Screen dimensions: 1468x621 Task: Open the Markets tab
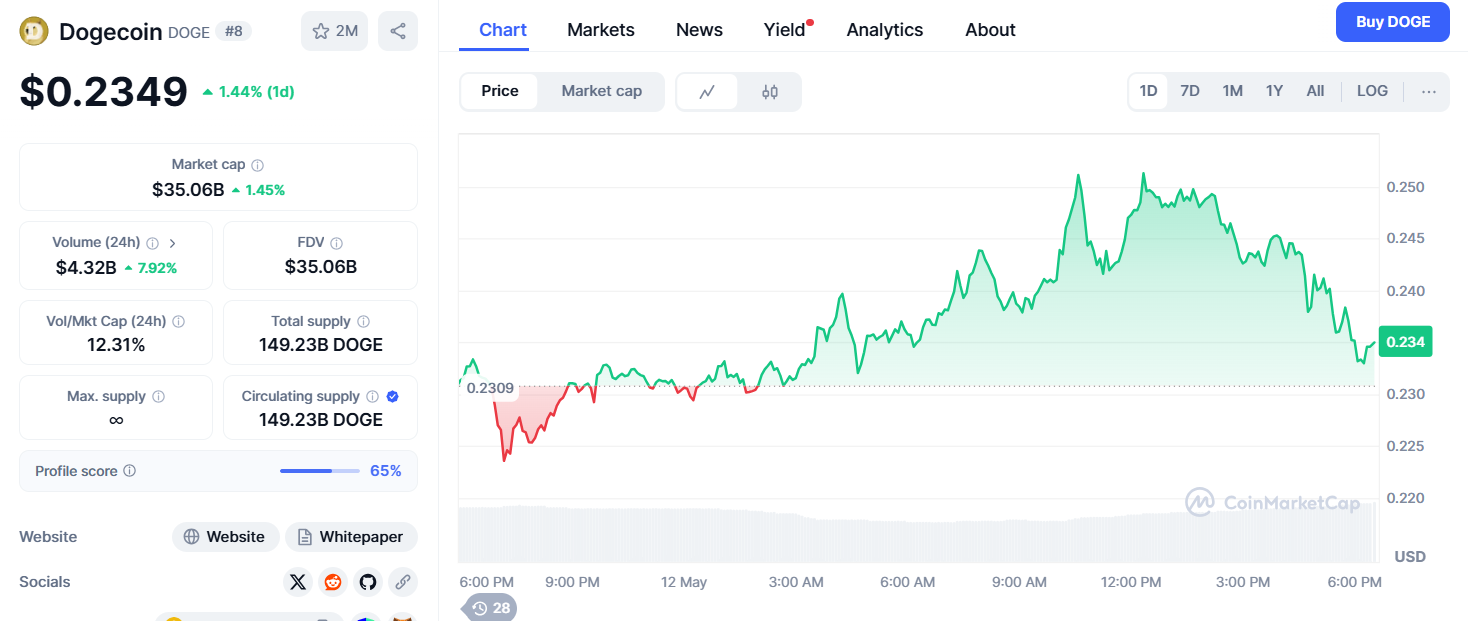(601, 30)
